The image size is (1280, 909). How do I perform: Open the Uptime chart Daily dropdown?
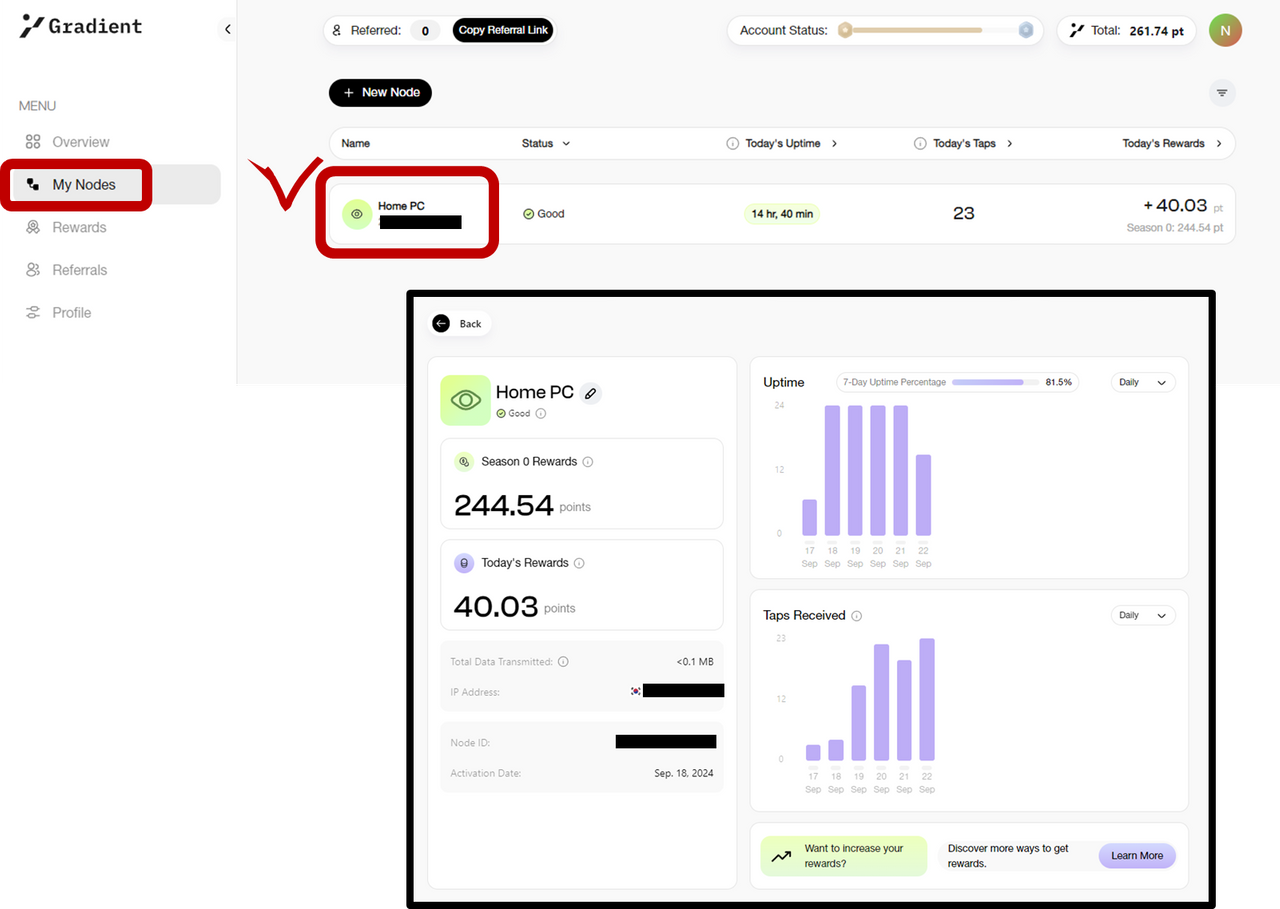[1143, 382]
